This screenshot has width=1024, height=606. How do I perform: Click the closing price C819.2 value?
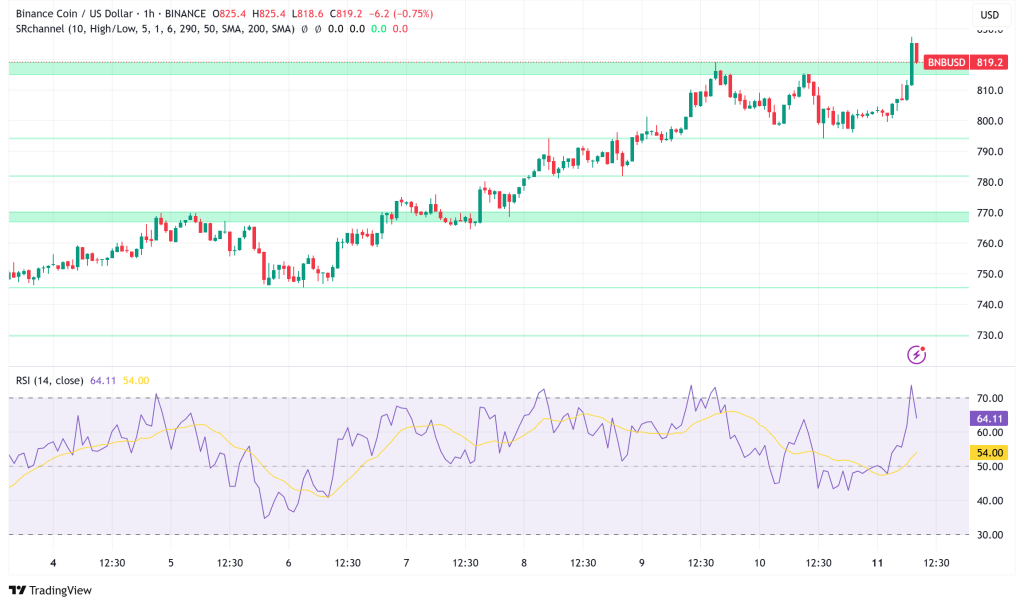pos(346,14)
